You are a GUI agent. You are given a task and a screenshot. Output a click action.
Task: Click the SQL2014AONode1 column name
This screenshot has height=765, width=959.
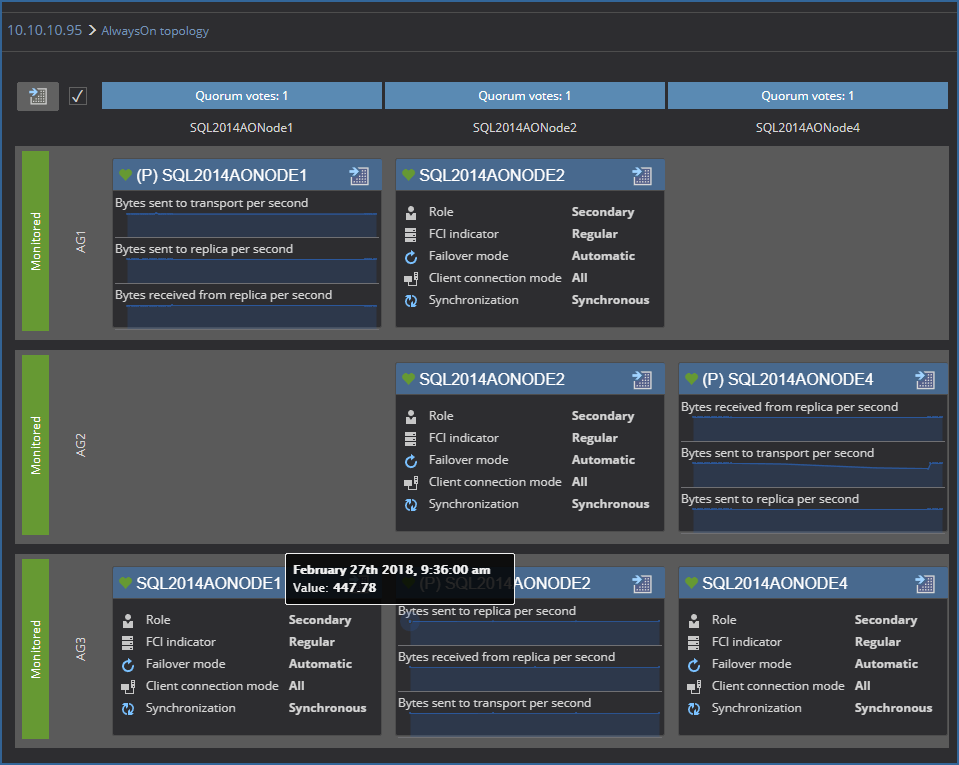click(x=242, y=128)
